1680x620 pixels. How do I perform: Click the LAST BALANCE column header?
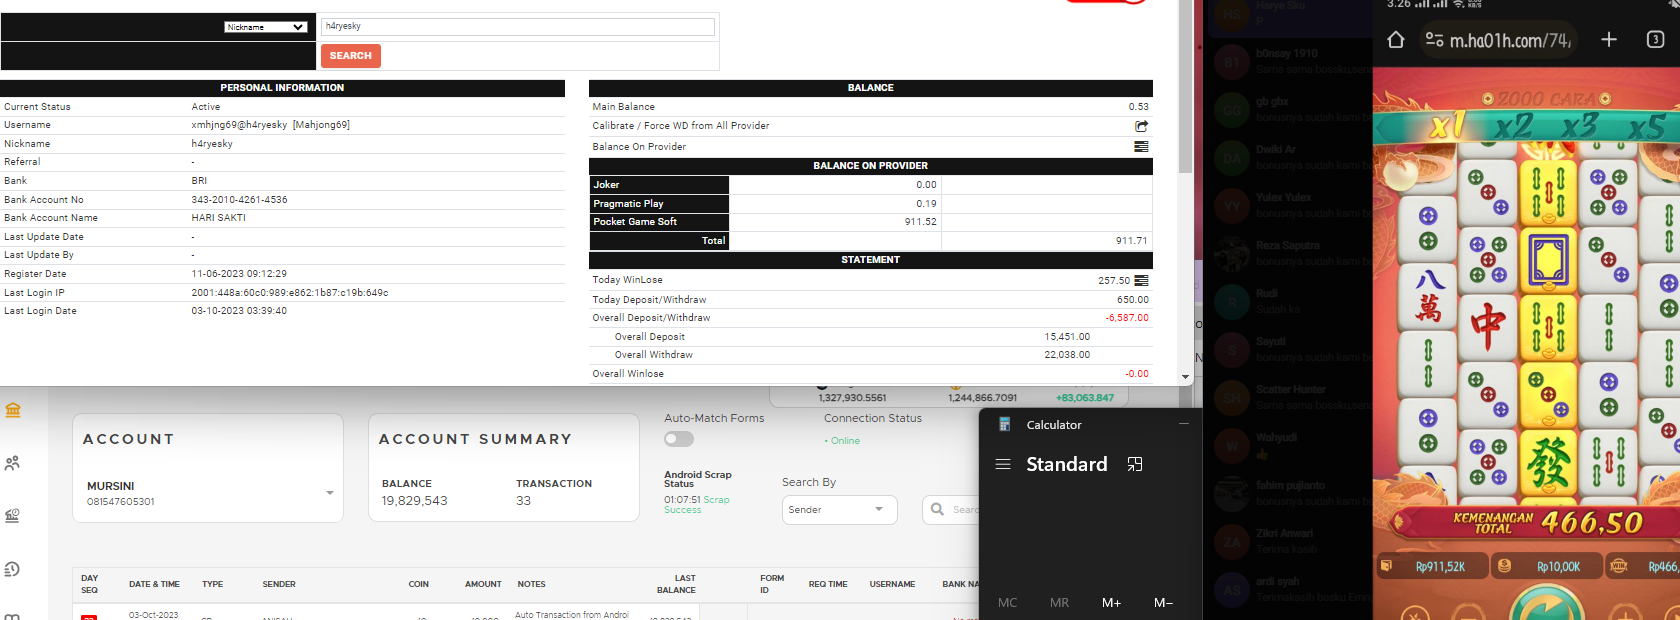[x=676, y=584]
